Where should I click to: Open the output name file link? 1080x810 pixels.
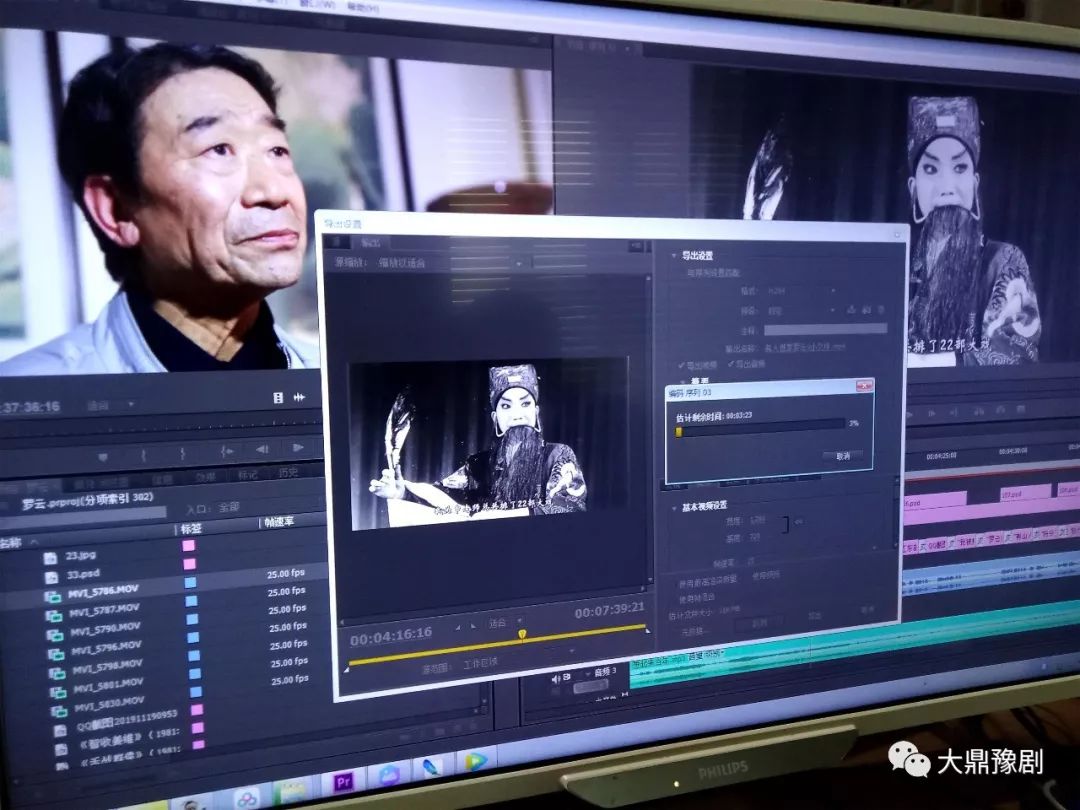pyautogui.click(x=804, y=348)
